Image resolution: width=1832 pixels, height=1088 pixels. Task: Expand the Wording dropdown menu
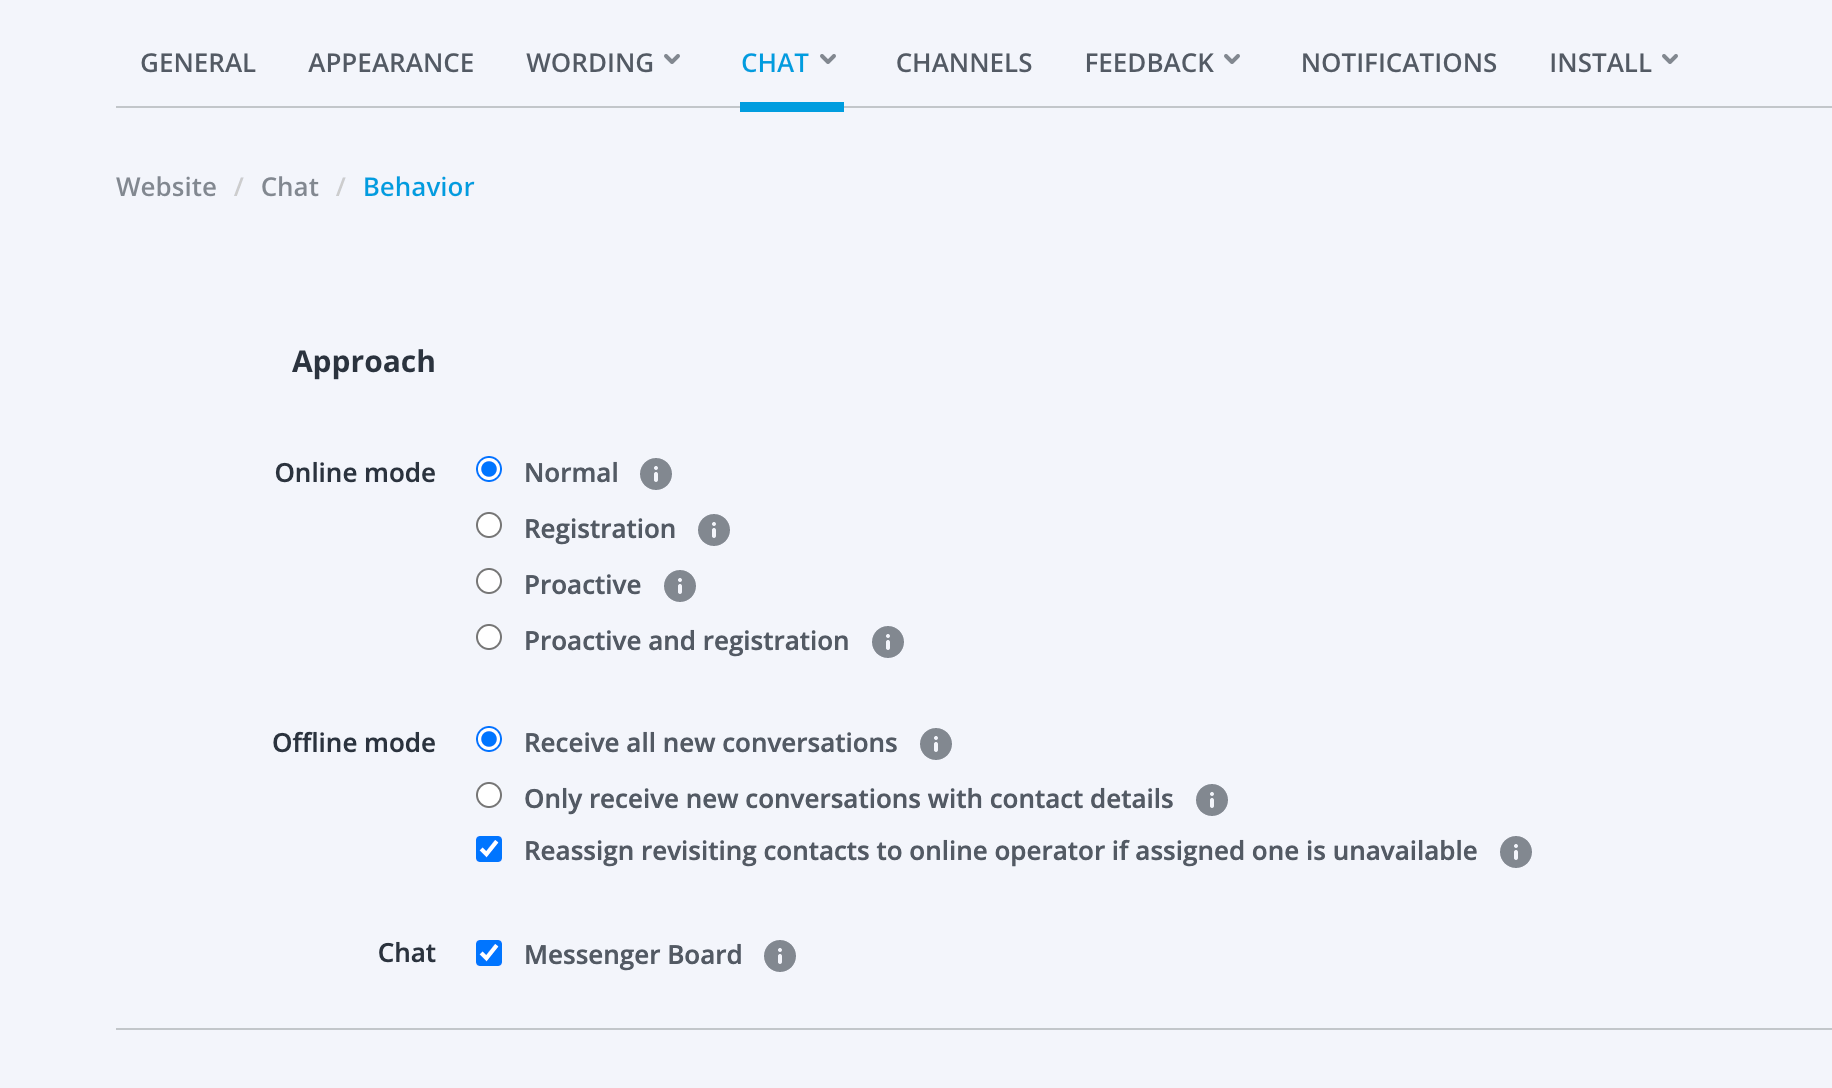[x=603, y=63]
